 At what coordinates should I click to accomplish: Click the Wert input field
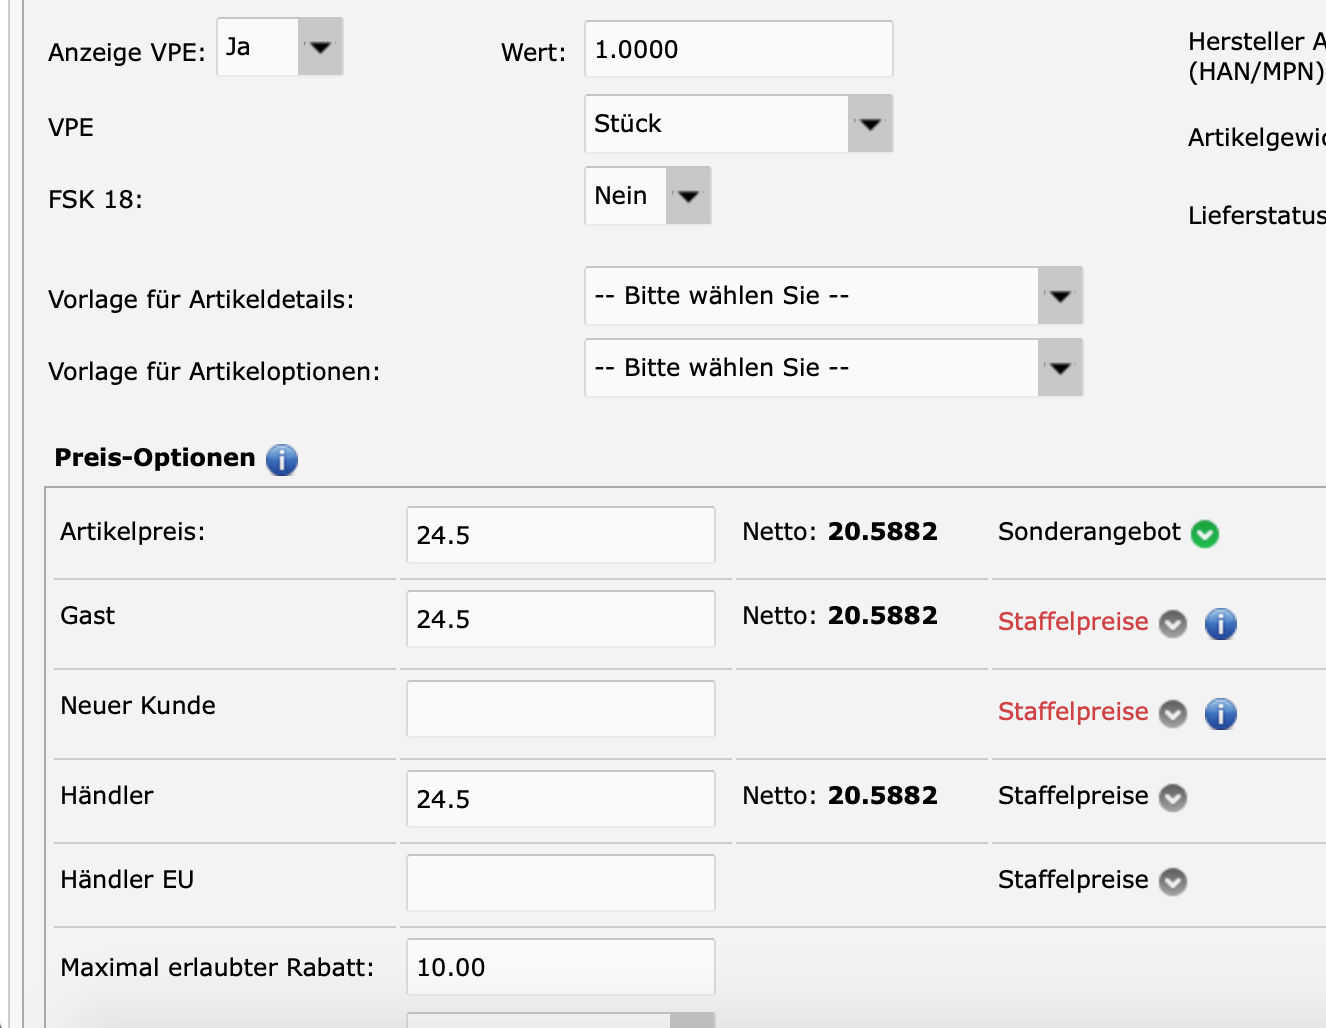(x=738, y=50)
